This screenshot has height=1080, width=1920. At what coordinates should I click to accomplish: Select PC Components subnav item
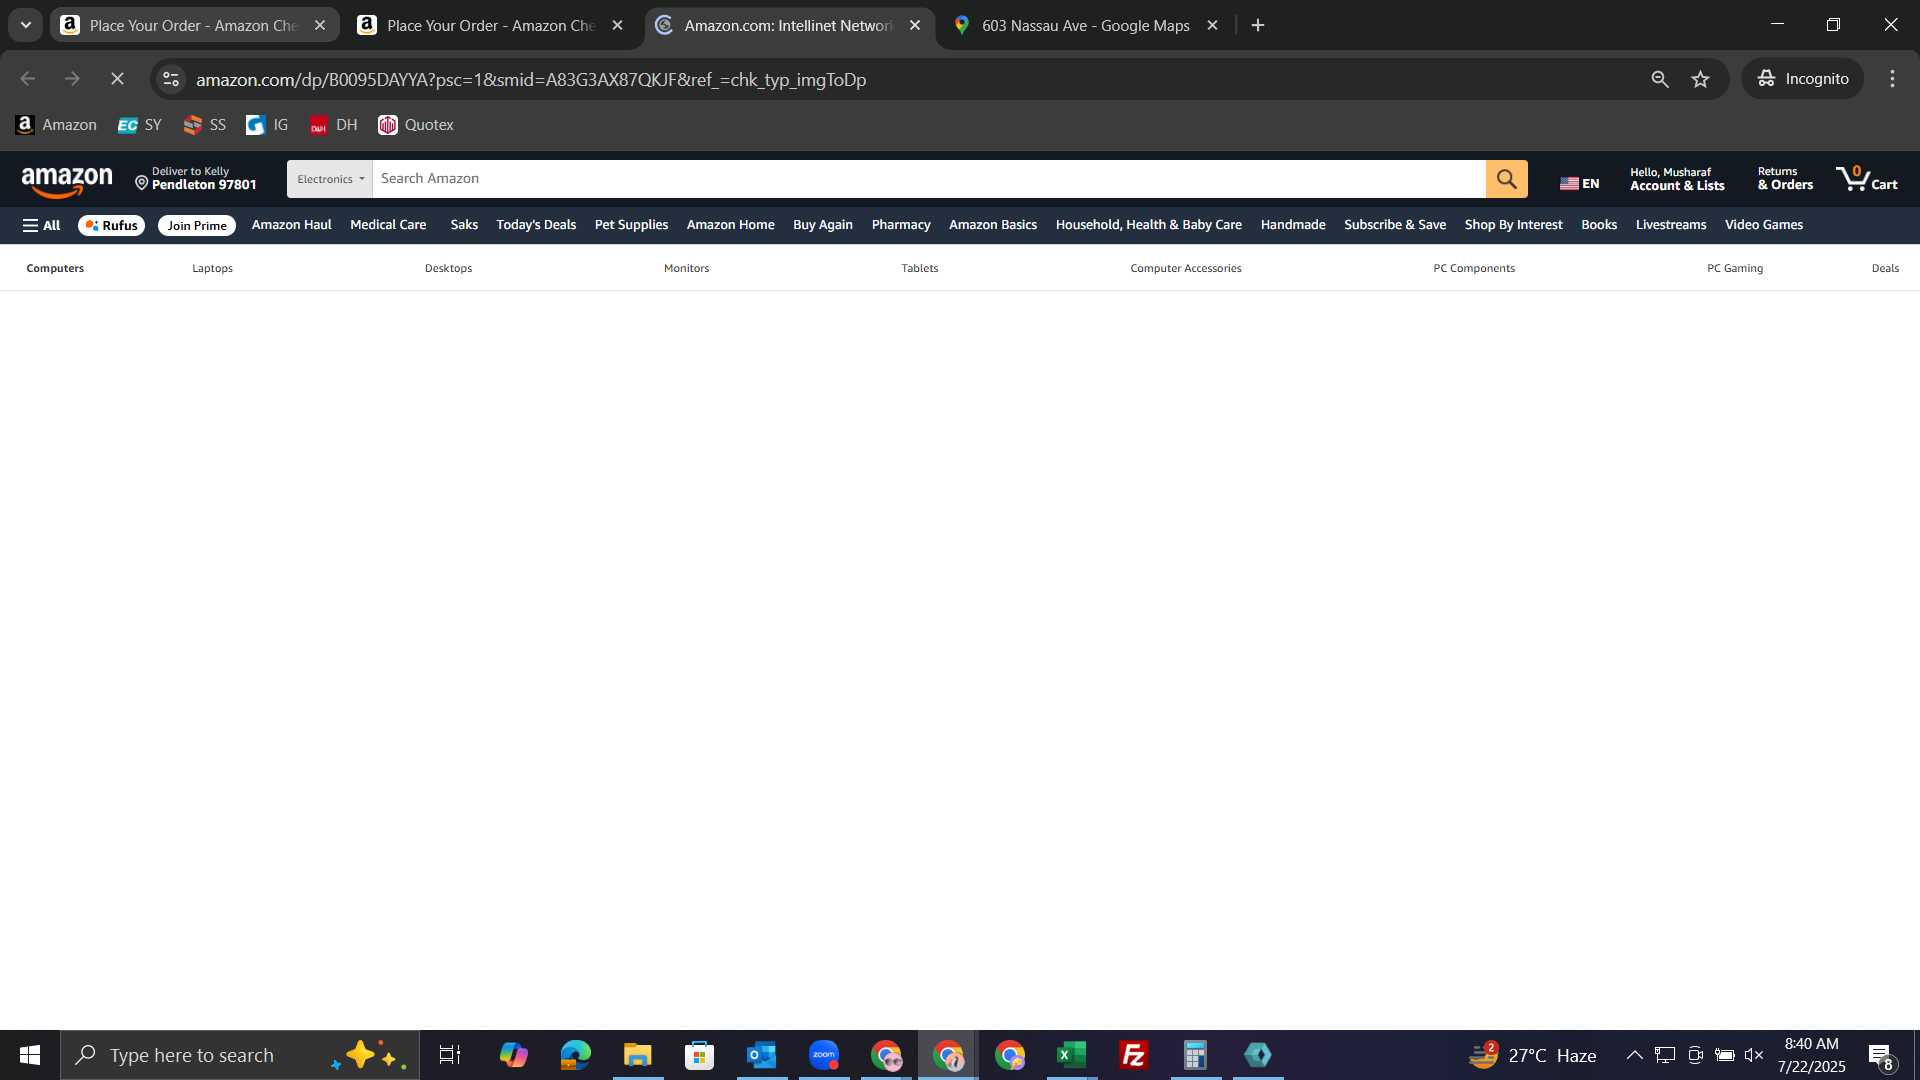1473,268
